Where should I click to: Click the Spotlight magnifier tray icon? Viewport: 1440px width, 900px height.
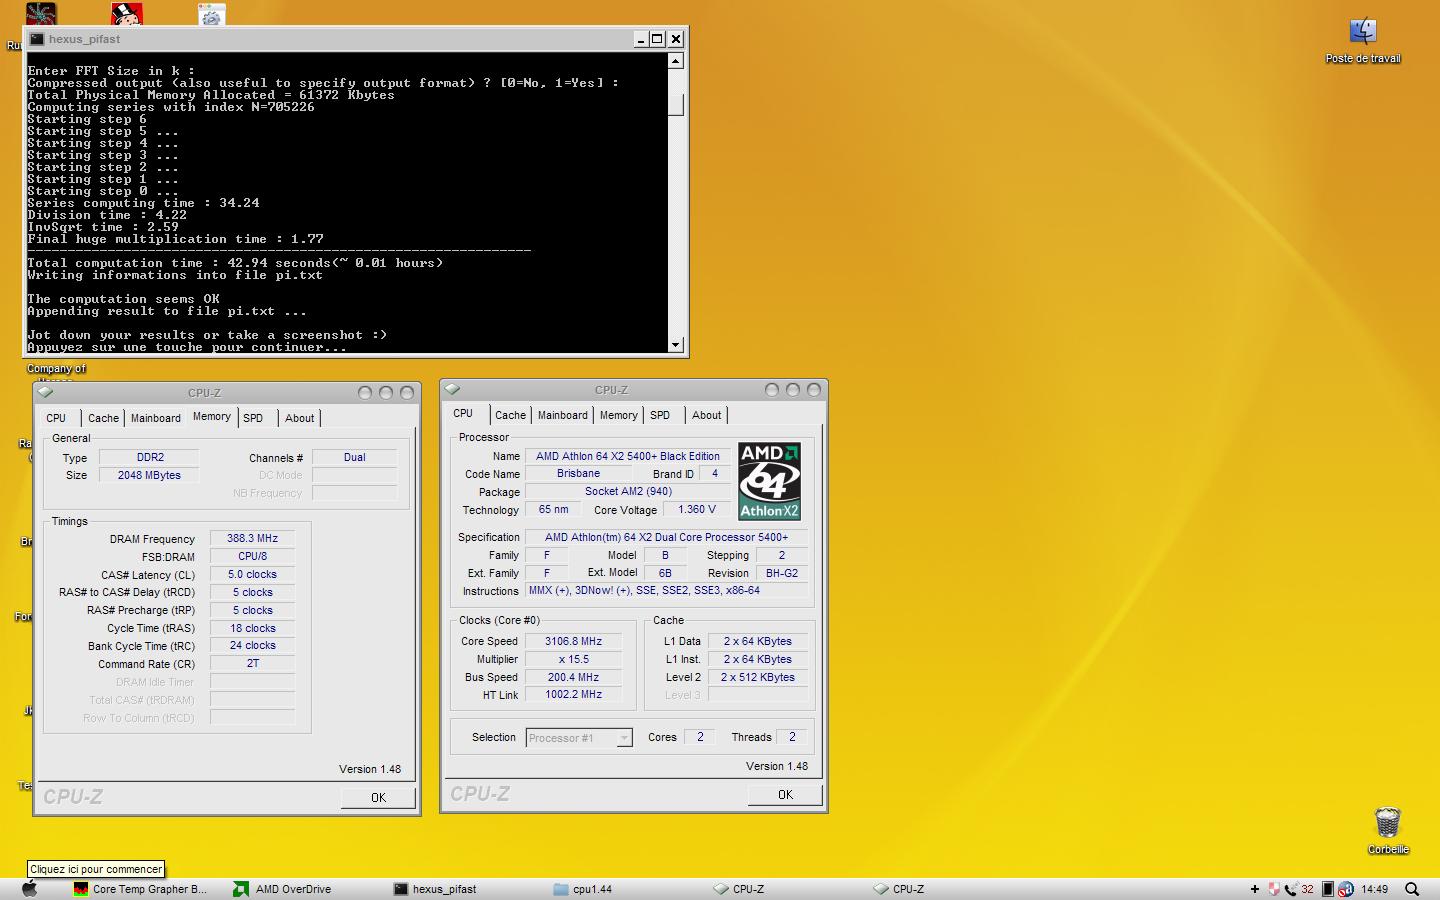(1412, 889)
